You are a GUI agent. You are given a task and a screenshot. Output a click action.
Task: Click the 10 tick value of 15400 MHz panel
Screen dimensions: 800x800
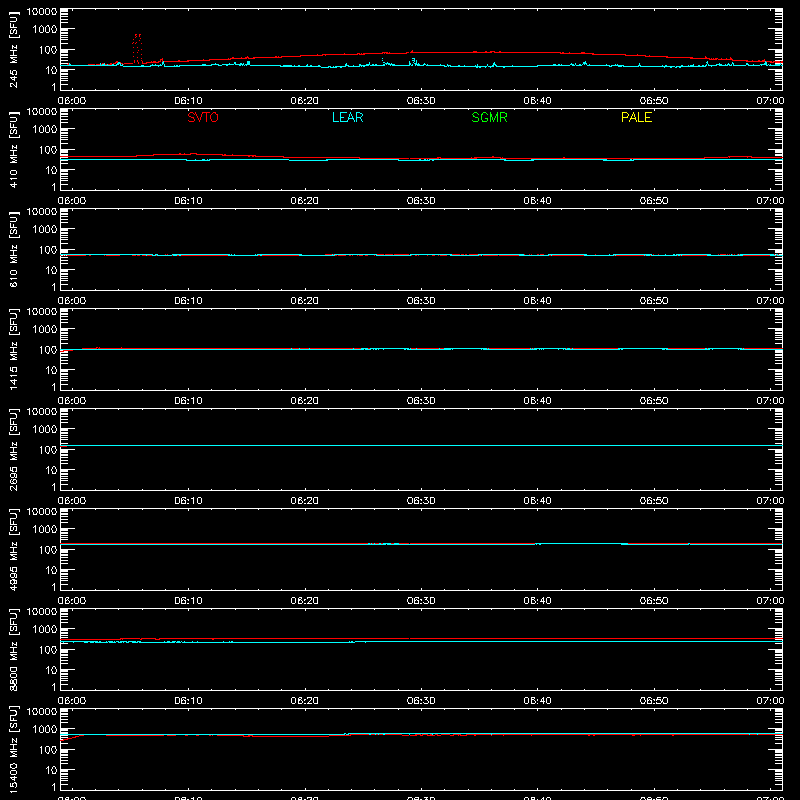[x=52, y=770]
